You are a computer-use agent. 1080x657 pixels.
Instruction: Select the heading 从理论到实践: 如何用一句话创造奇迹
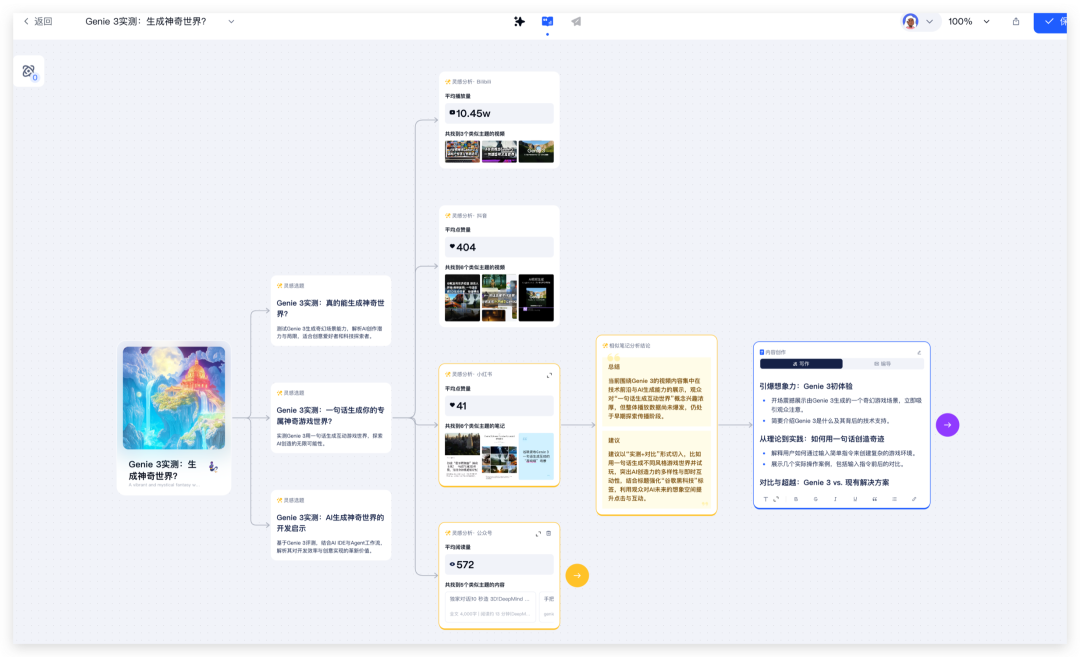pyautogui.click(x=822, y=439)
